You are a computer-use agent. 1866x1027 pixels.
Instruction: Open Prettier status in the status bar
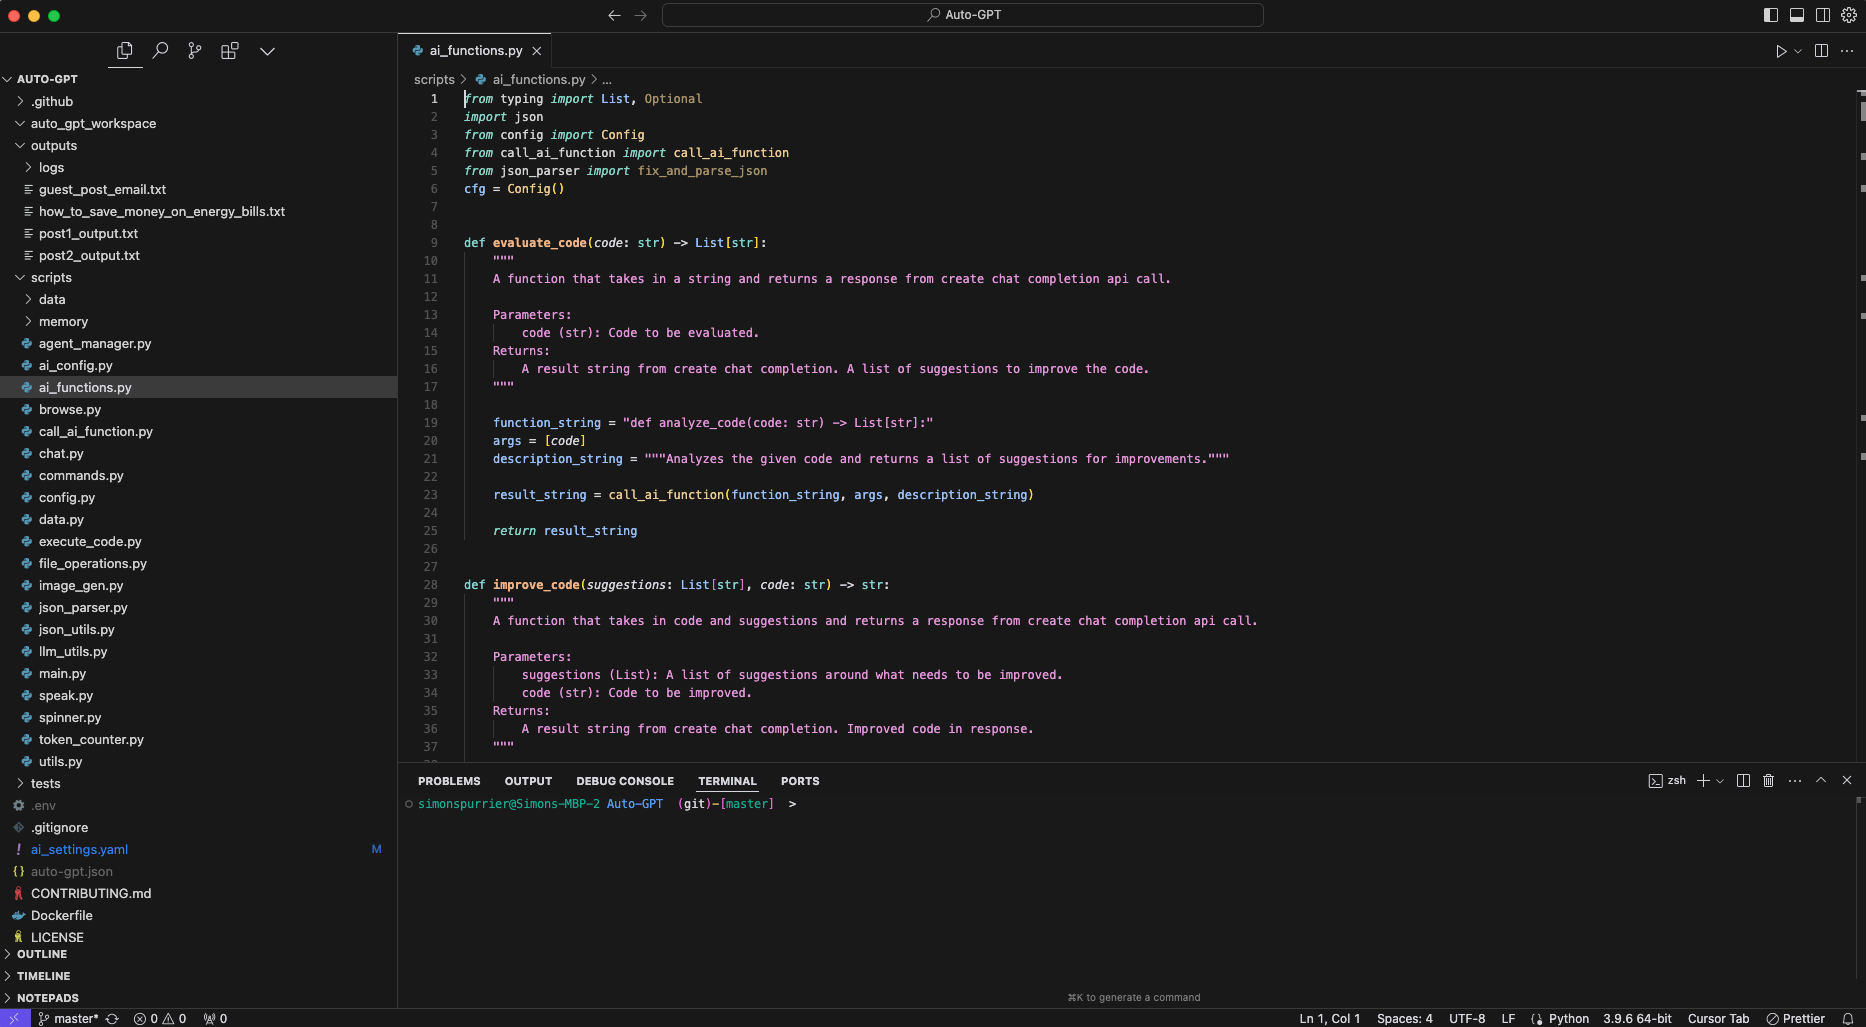tap(1795, 1018)
